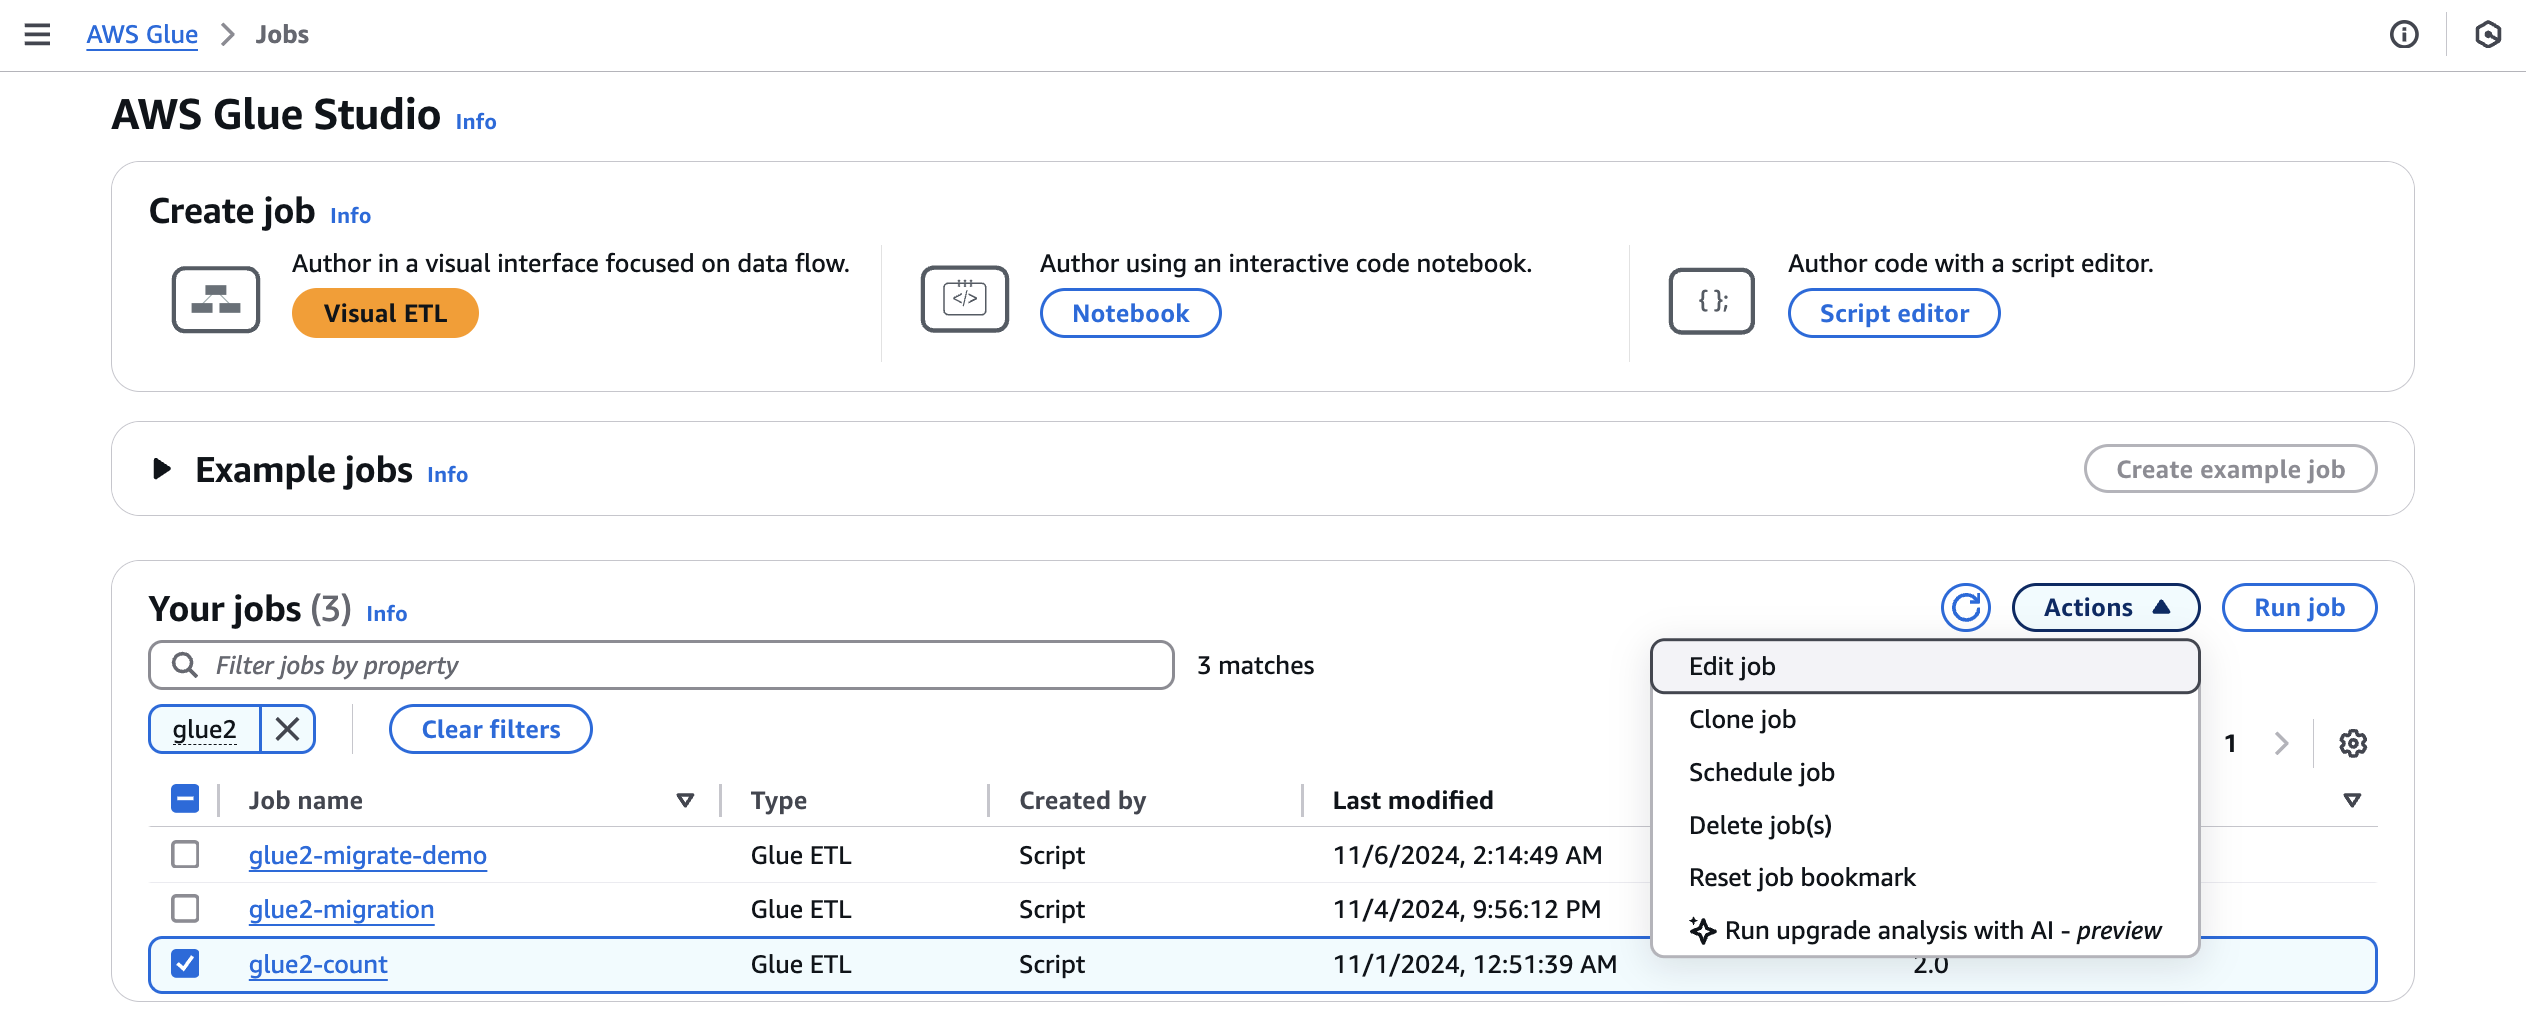This screenshot has width=2526, height=1032.
Task: Click the interactive code notebook icon
Action: 963,298
